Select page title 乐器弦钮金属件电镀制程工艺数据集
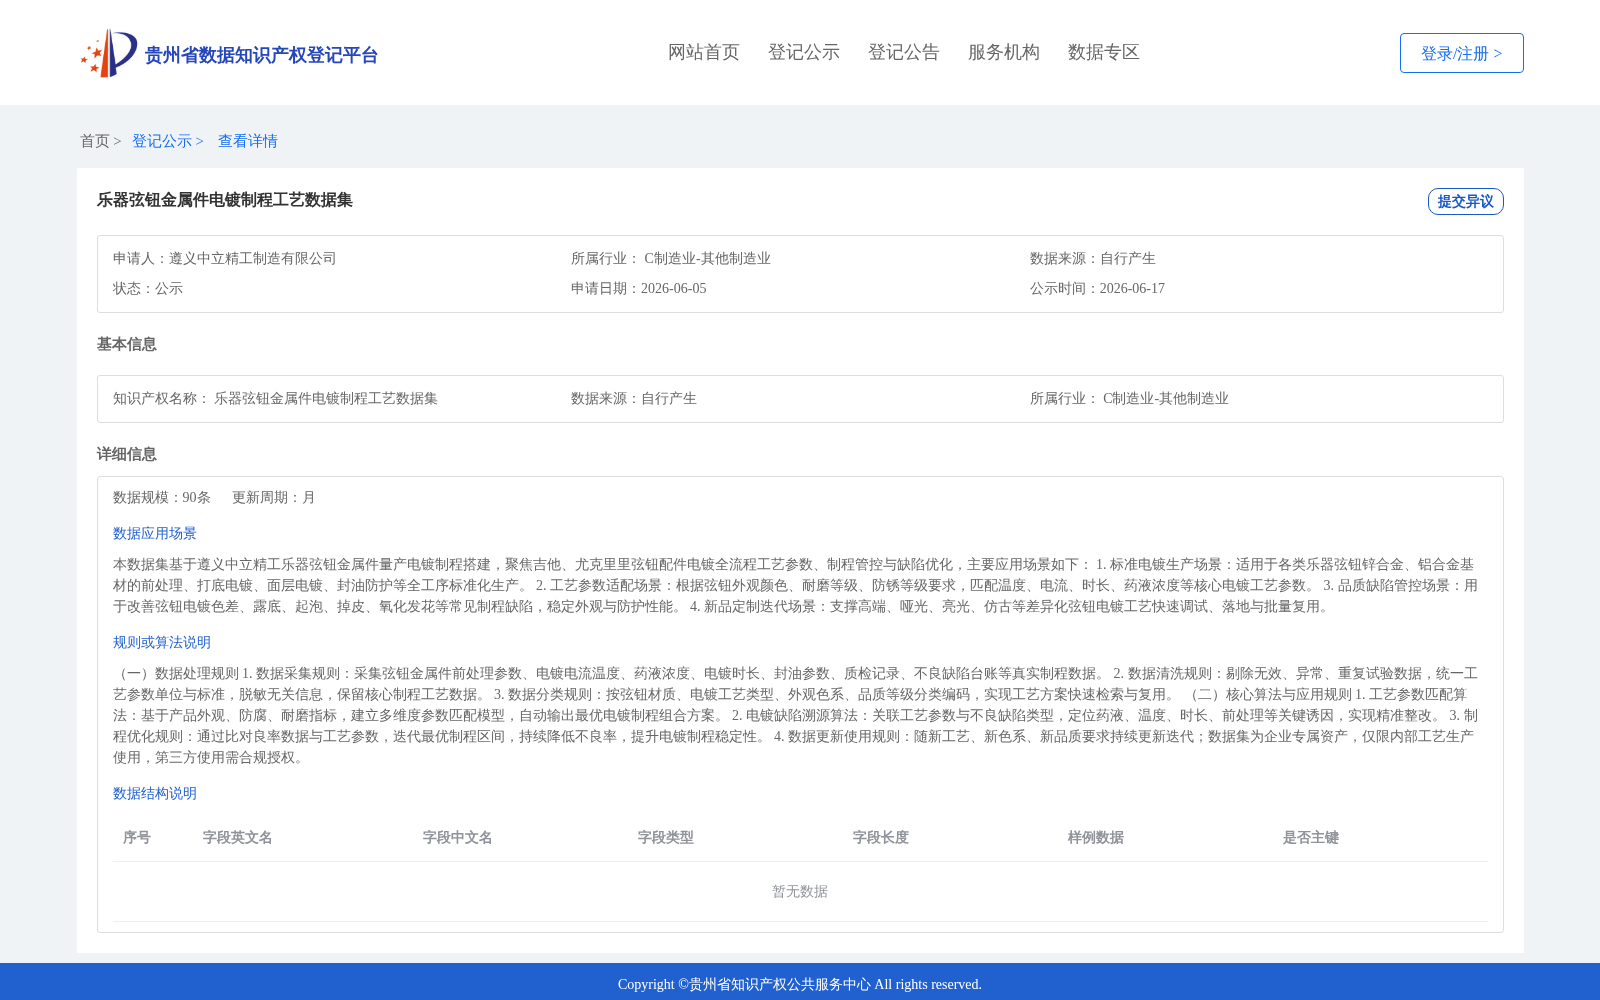The width and height of the screenshot is (1600, 1000). (225, 200)
